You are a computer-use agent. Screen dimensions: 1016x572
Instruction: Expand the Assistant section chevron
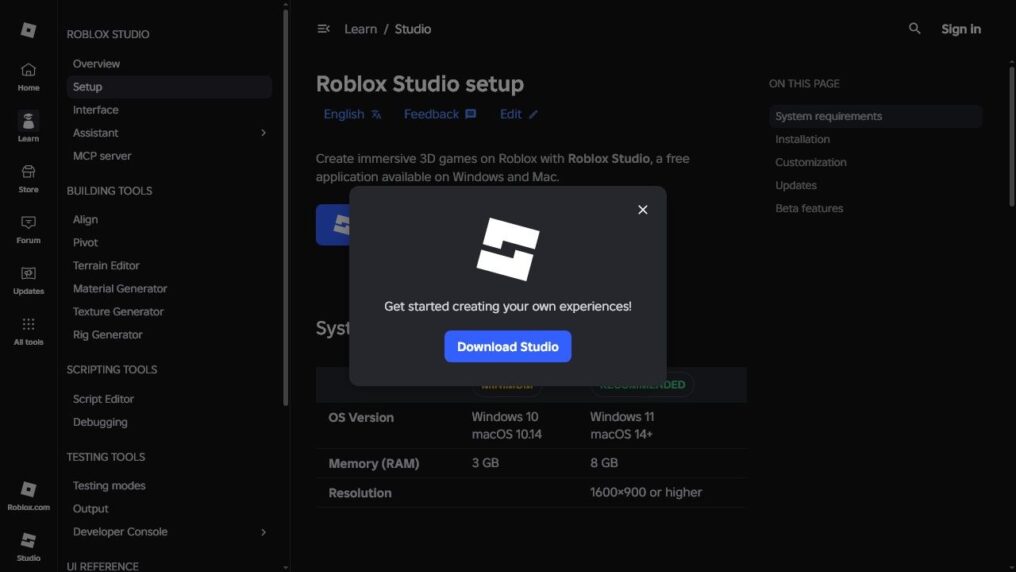tap(263, 133)
